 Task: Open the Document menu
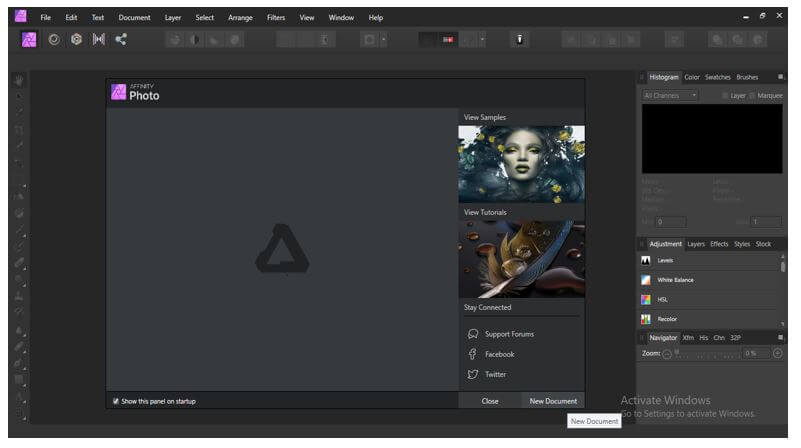134,17
